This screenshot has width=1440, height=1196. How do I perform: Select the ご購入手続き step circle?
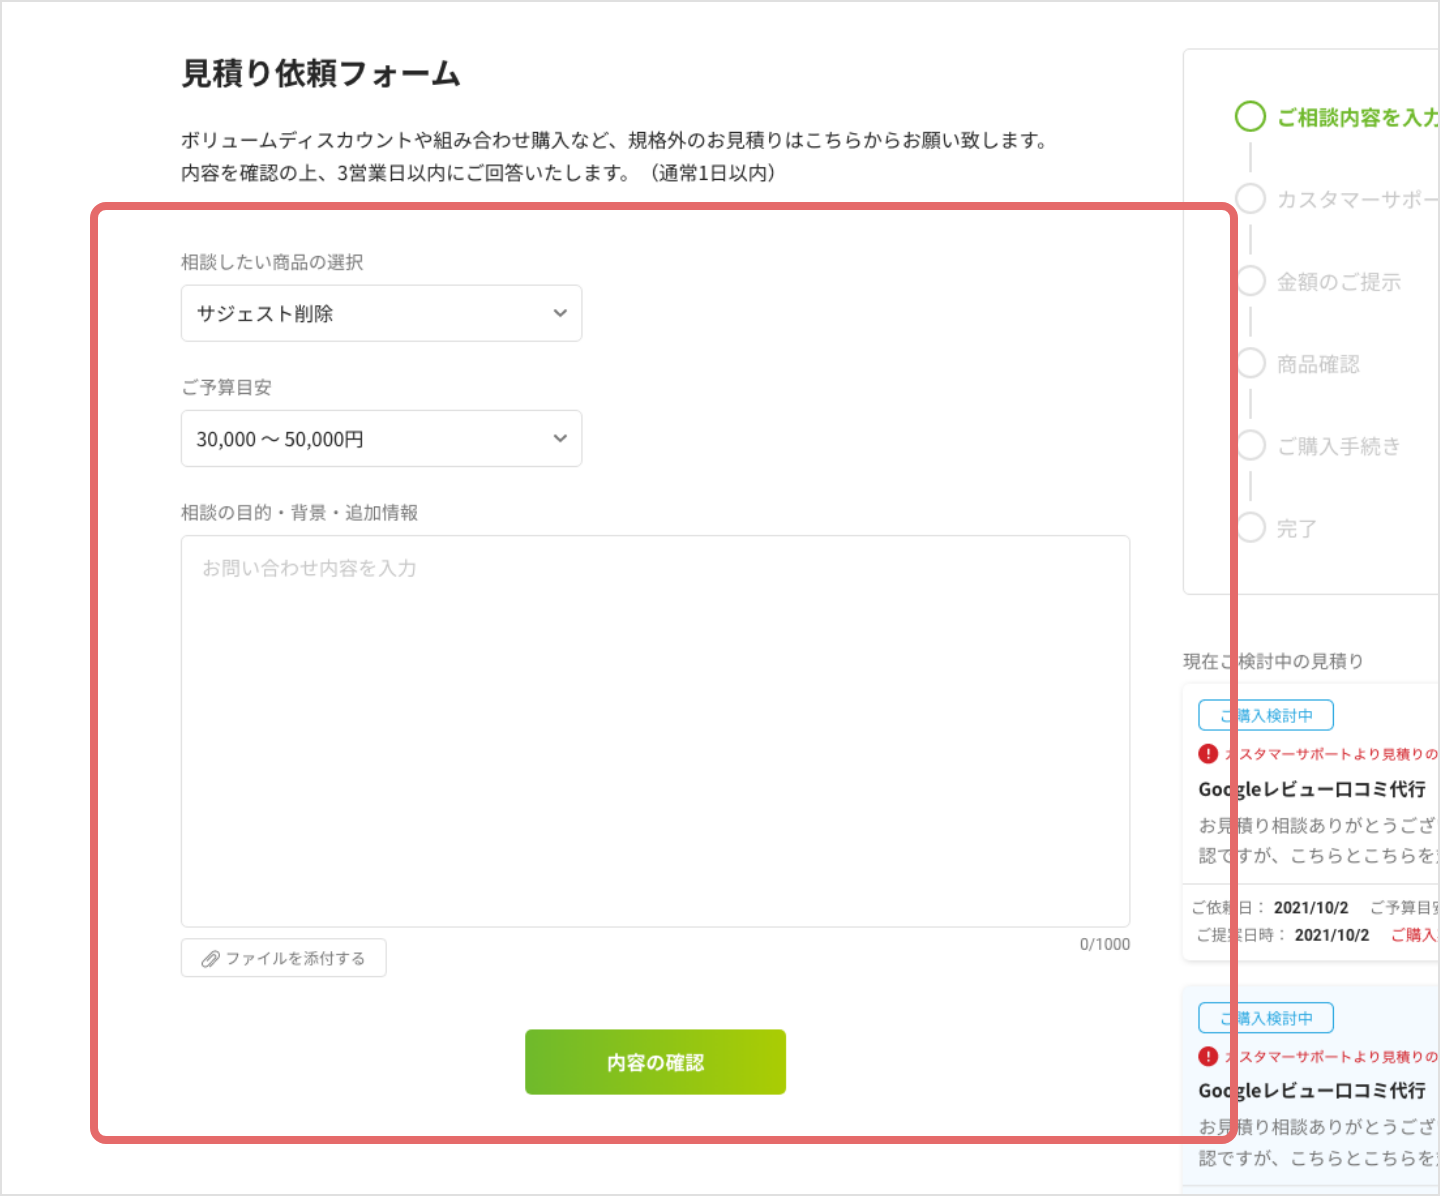1250,445
